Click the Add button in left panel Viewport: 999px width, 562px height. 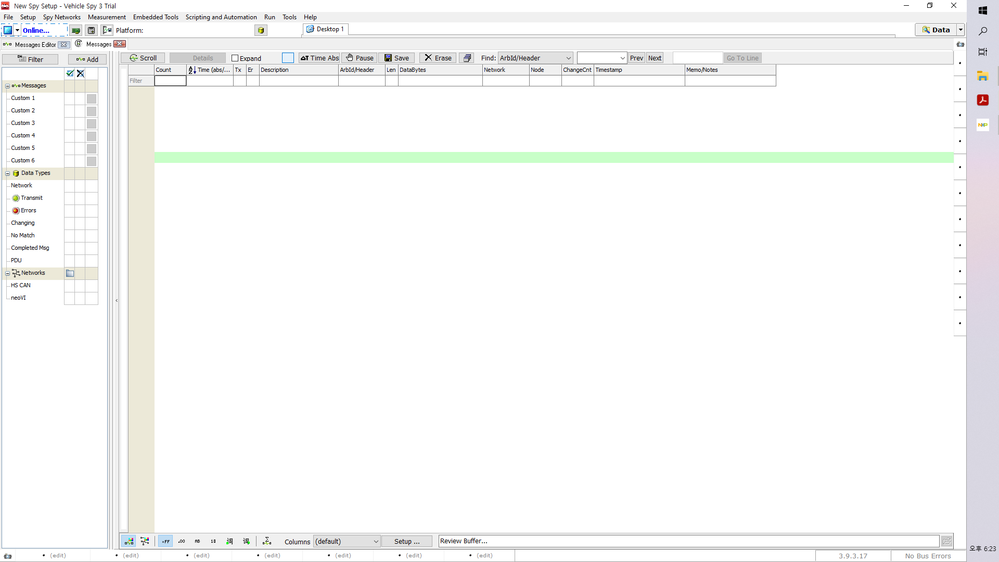[87, 59]
